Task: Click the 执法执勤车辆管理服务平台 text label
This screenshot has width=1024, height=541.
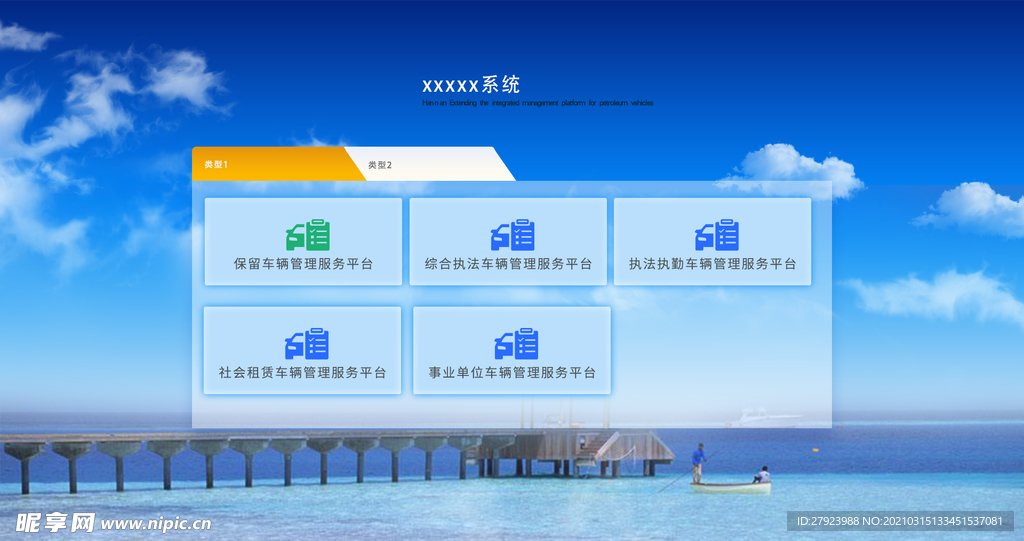Action: [712, 265]
